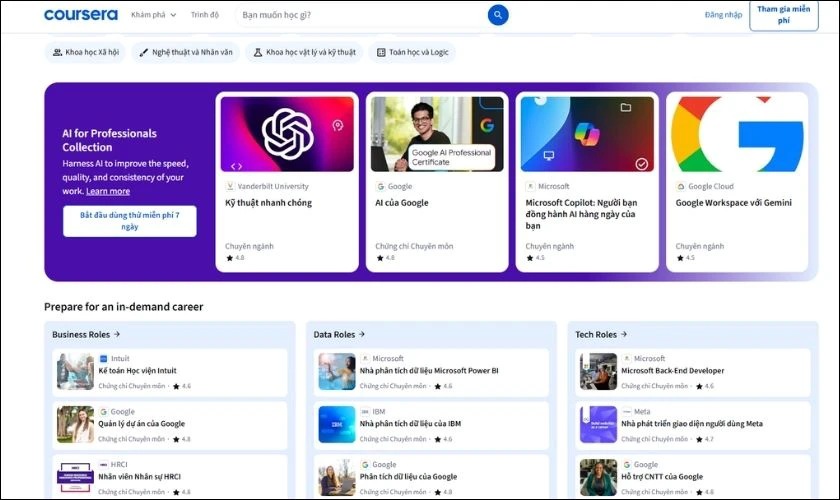Select the Nghệ thuật và Nhân văn chip
This screenshot has height=500, width=840.
[186, 53]
